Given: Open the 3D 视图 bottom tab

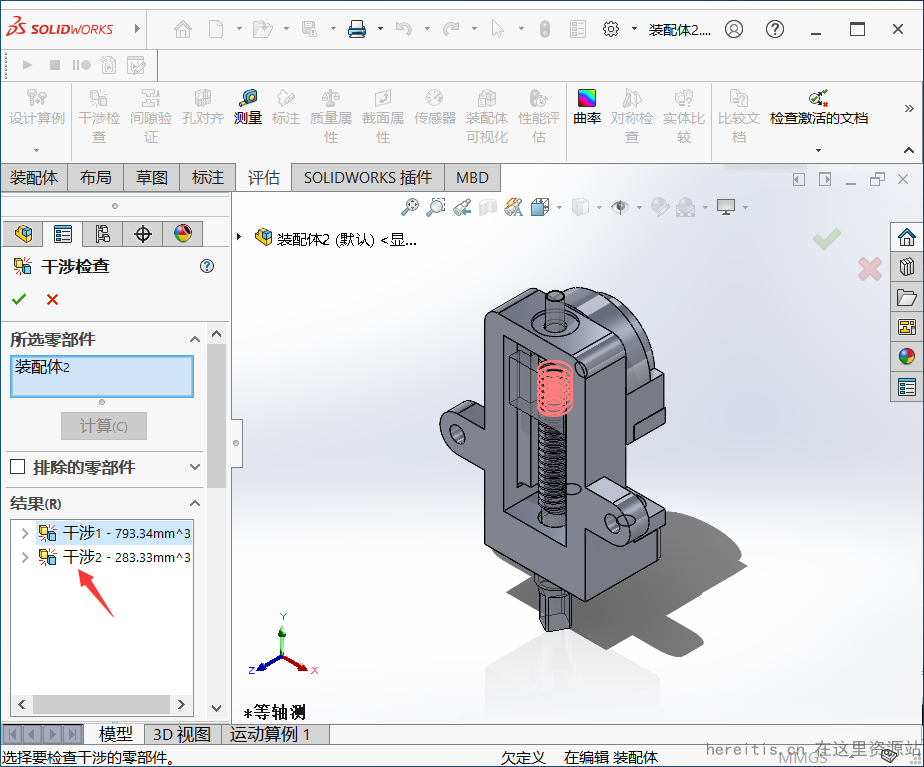Looking at the screenshot, I should [x=182, y=735].
